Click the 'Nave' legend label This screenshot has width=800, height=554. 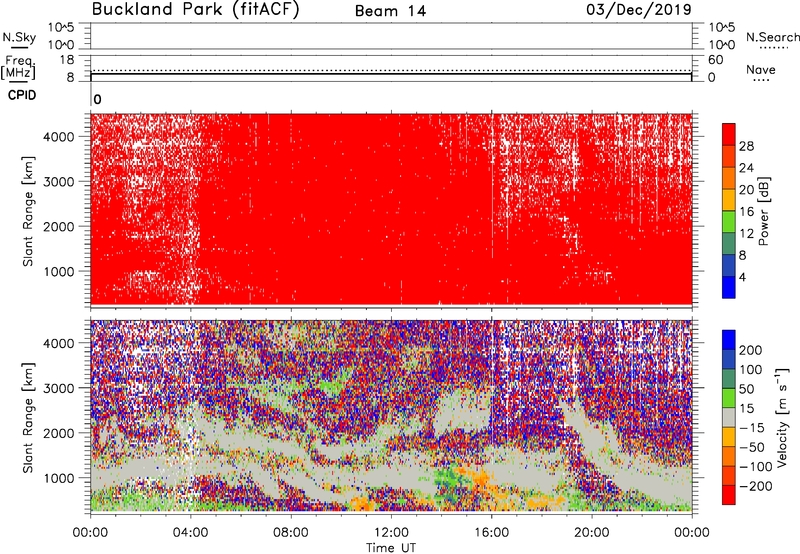point(761,69)
